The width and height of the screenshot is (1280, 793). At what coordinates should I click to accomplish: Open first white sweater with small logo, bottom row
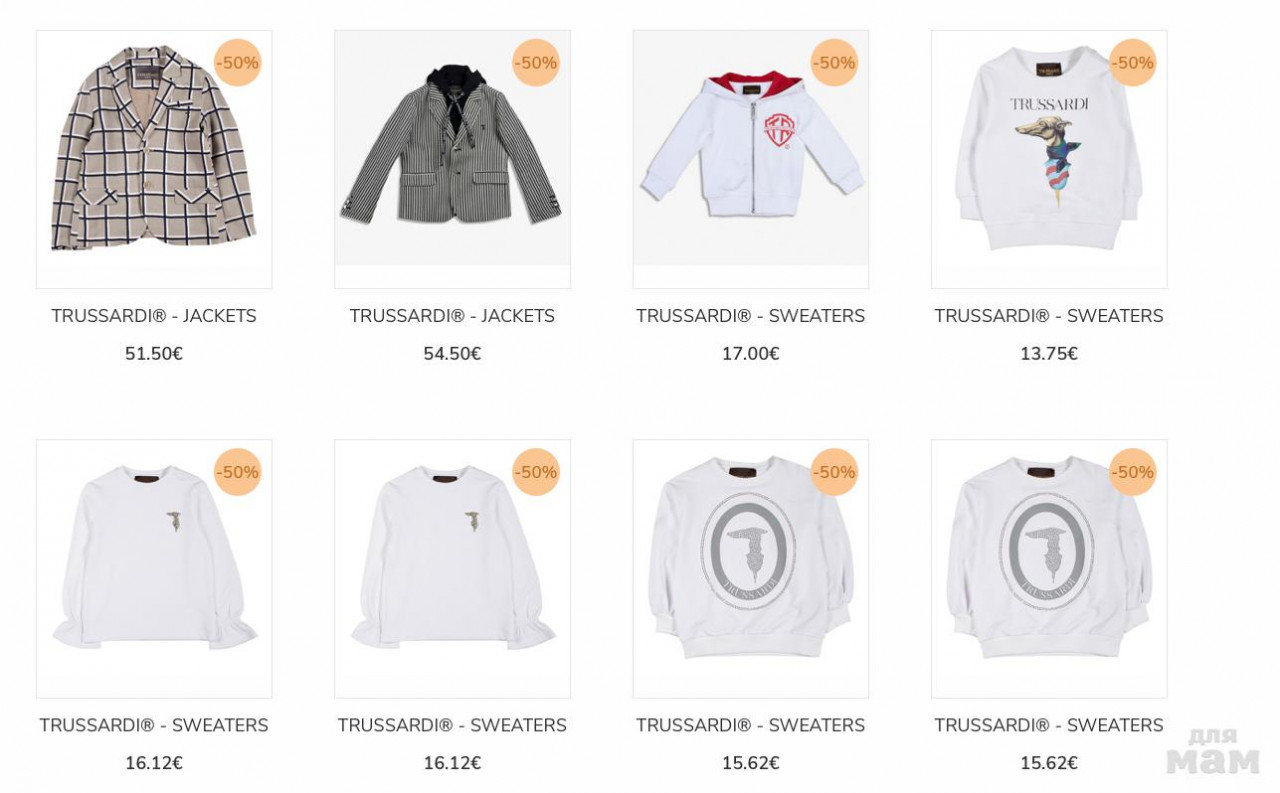tap(154, 568)
